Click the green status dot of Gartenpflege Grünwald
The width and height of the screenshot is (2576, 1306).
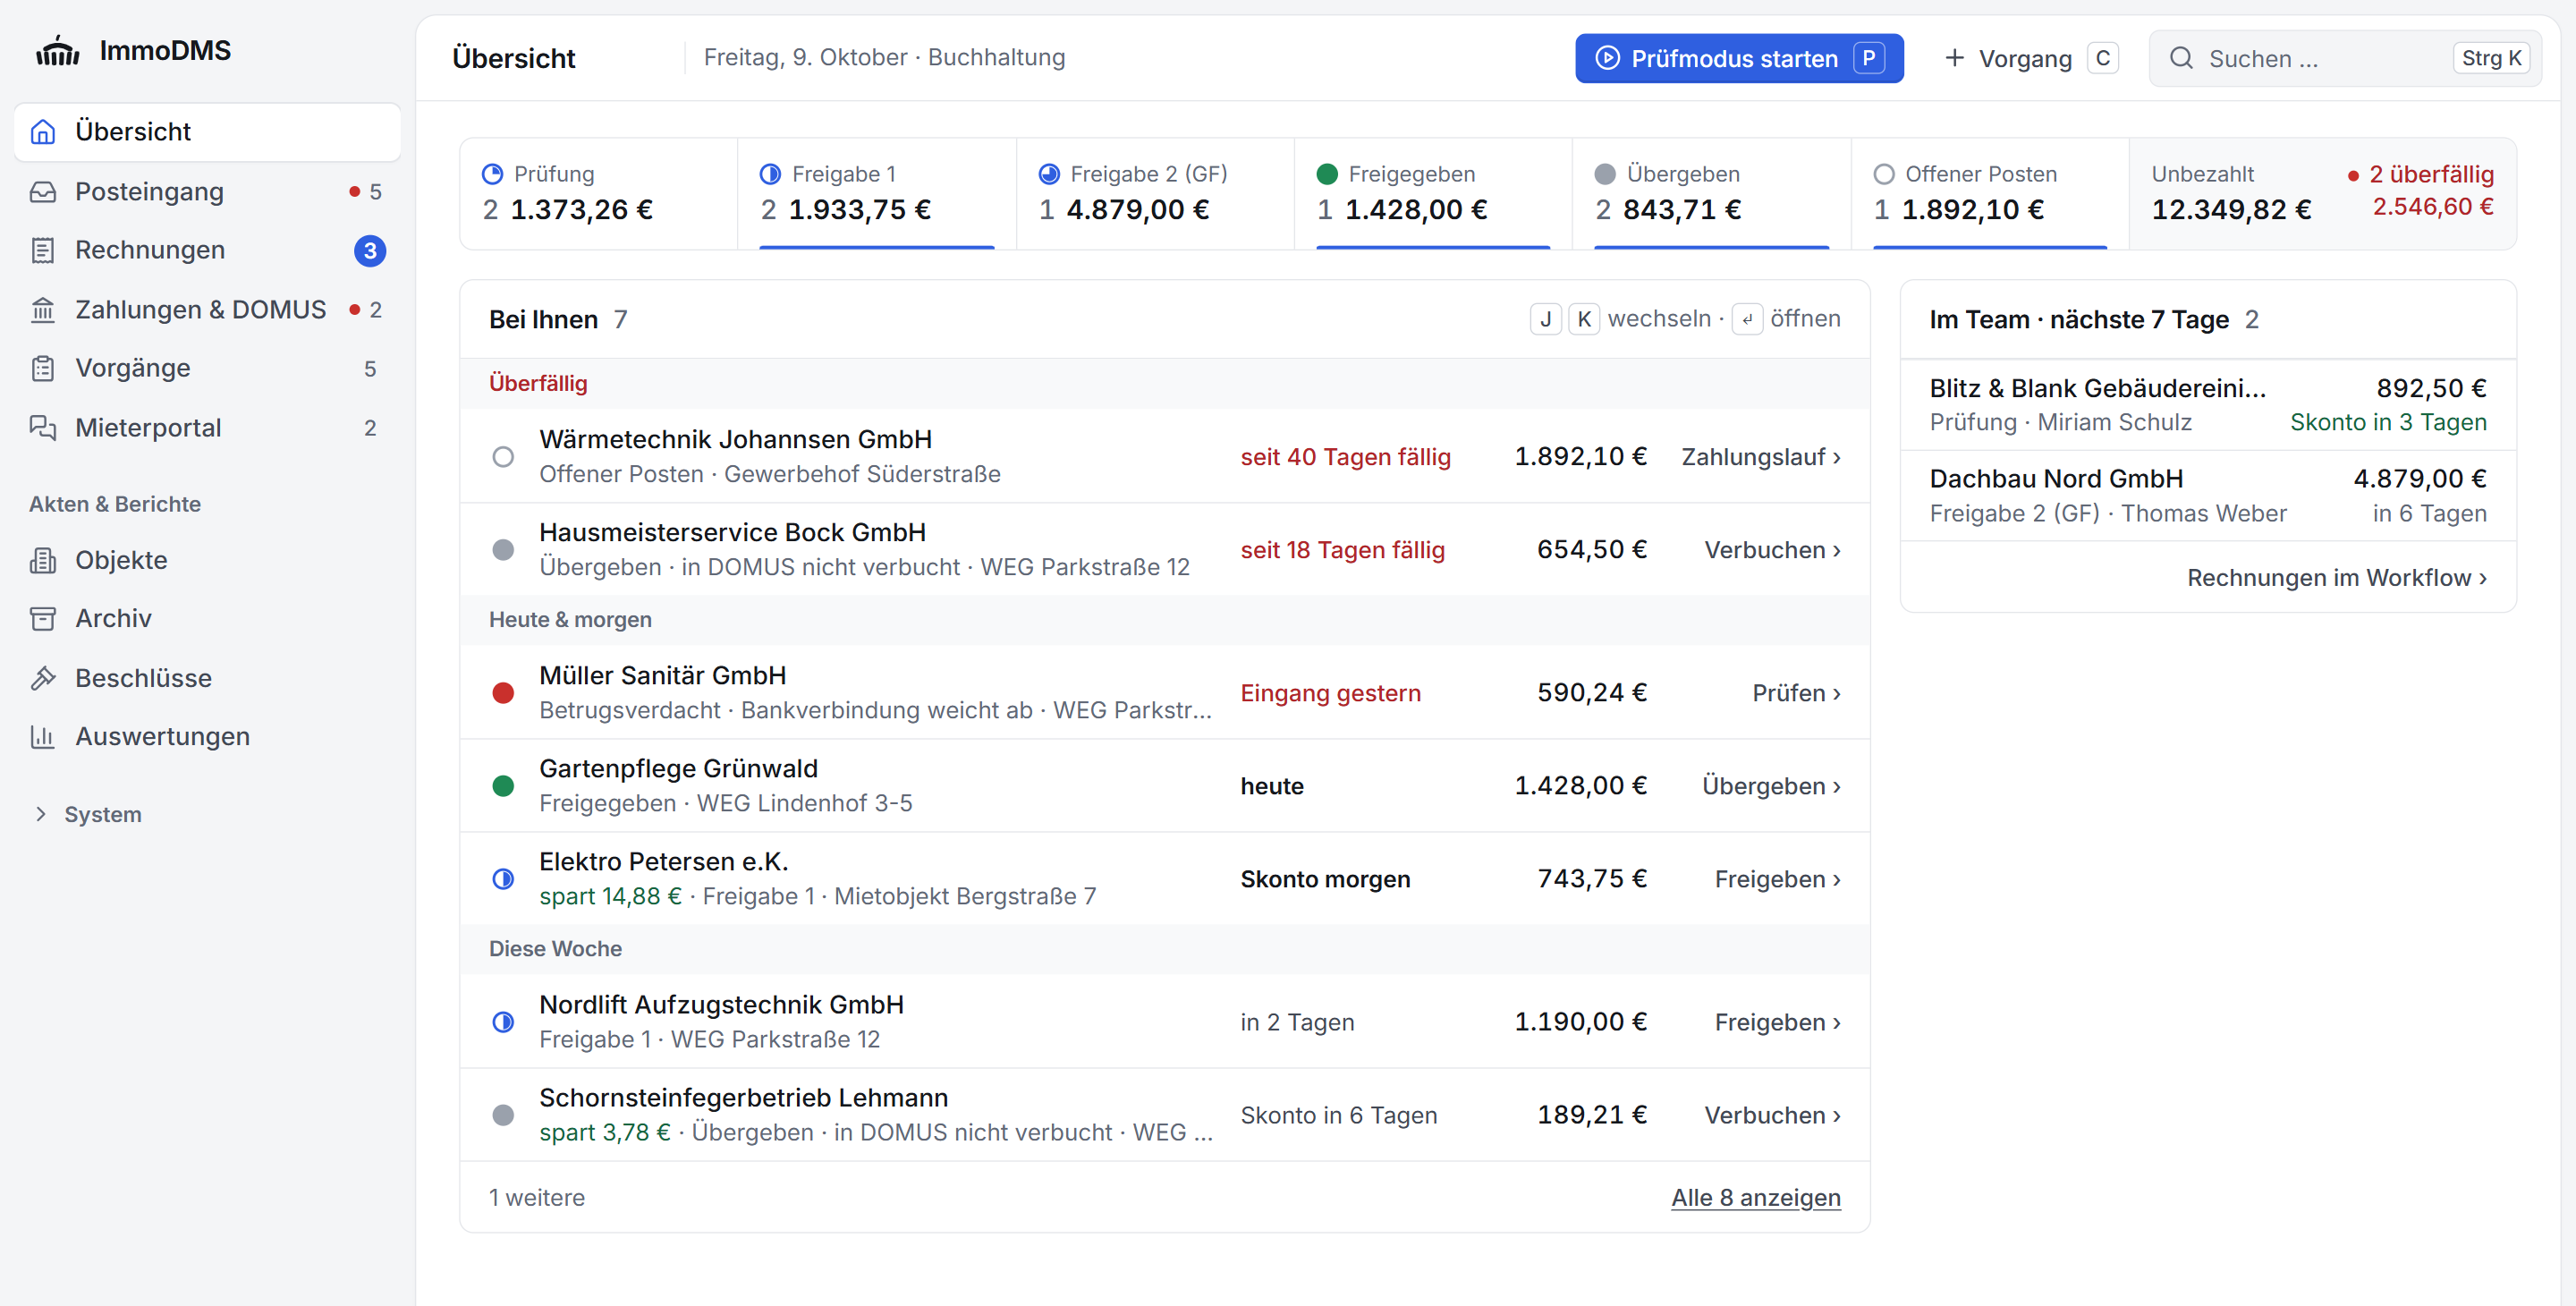pyautogui.click(x=503, y=786)
